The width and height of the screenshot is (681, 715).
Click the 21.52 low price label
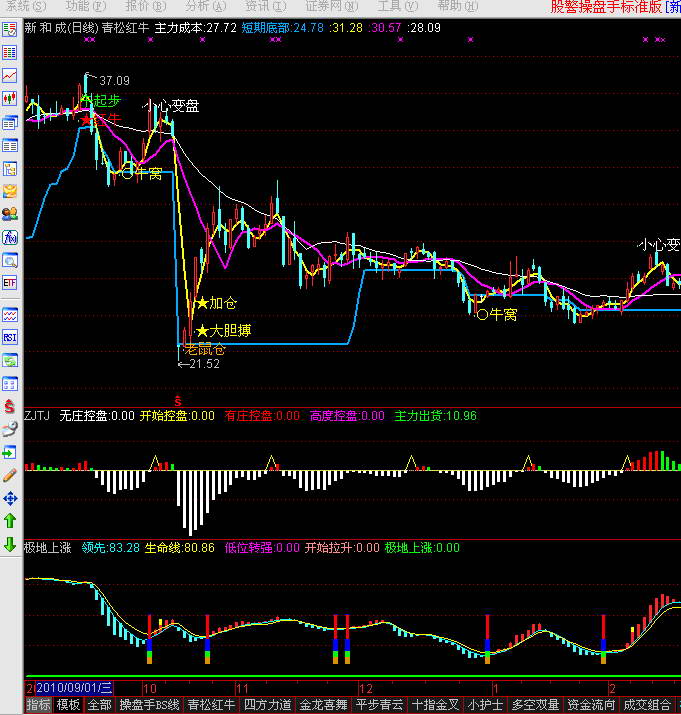coord(204,364)
